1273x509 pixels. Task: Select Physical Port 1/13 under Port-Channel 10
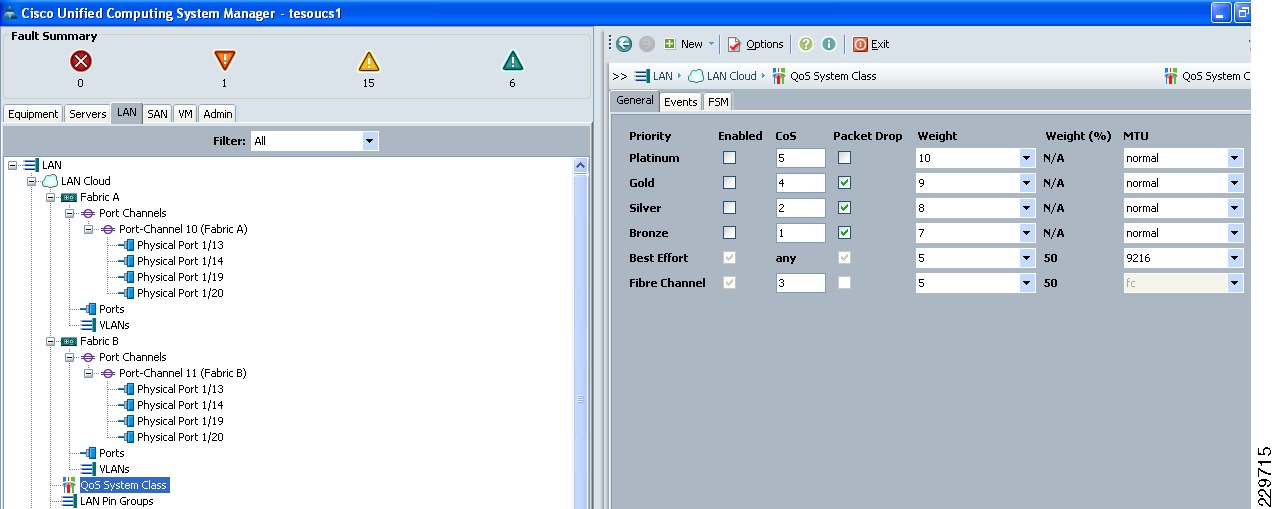pos(180,245)
